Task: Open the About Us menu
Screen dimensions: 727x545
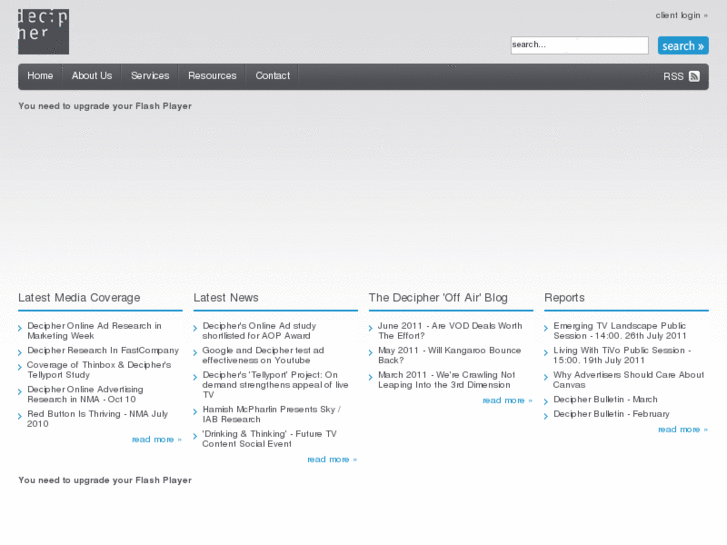Action: [92, 76]
